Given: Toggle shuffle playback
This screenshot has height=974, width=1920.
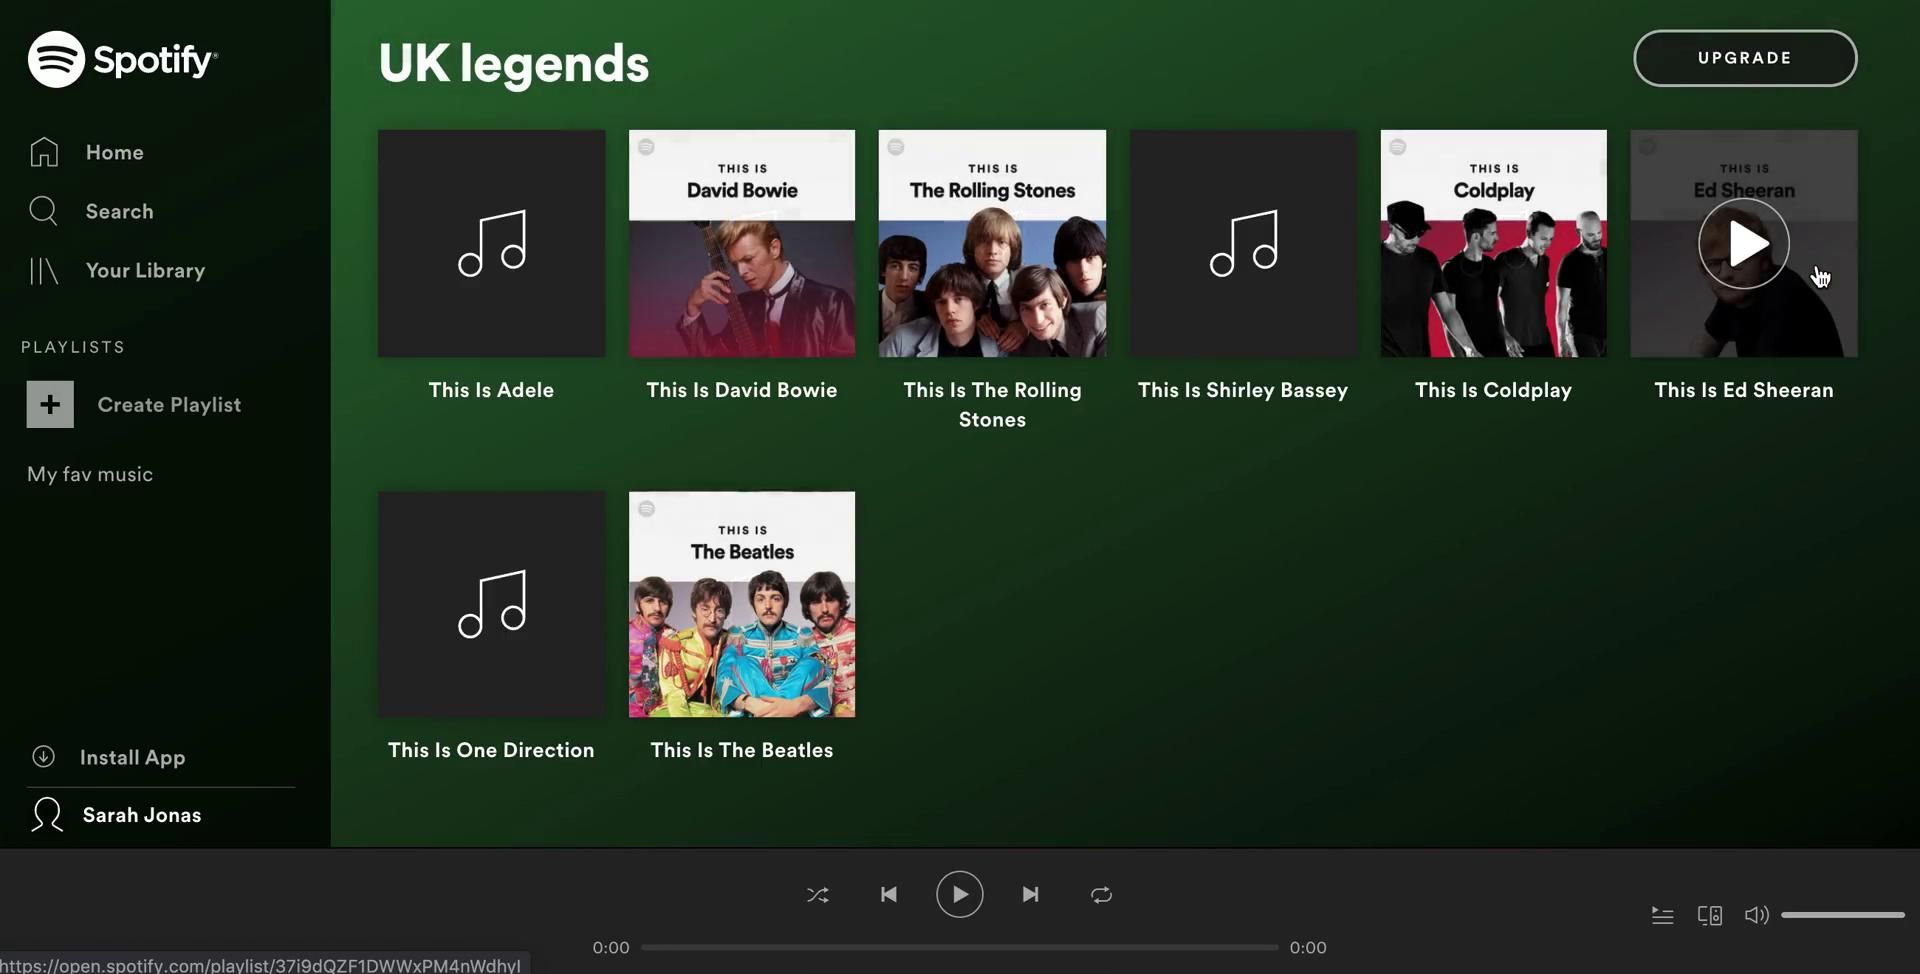Looking at the screenshot, I should pos(817,895).
